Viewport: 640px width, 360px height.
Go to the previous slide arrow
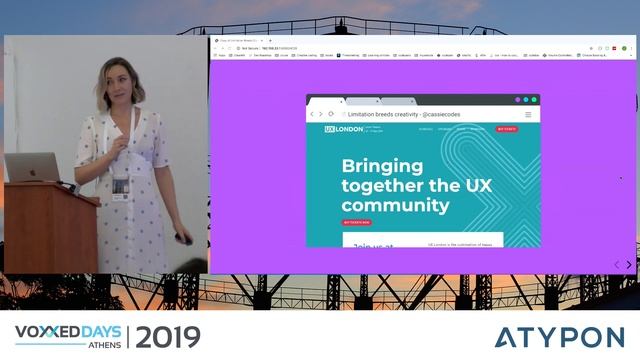point(617,265)
